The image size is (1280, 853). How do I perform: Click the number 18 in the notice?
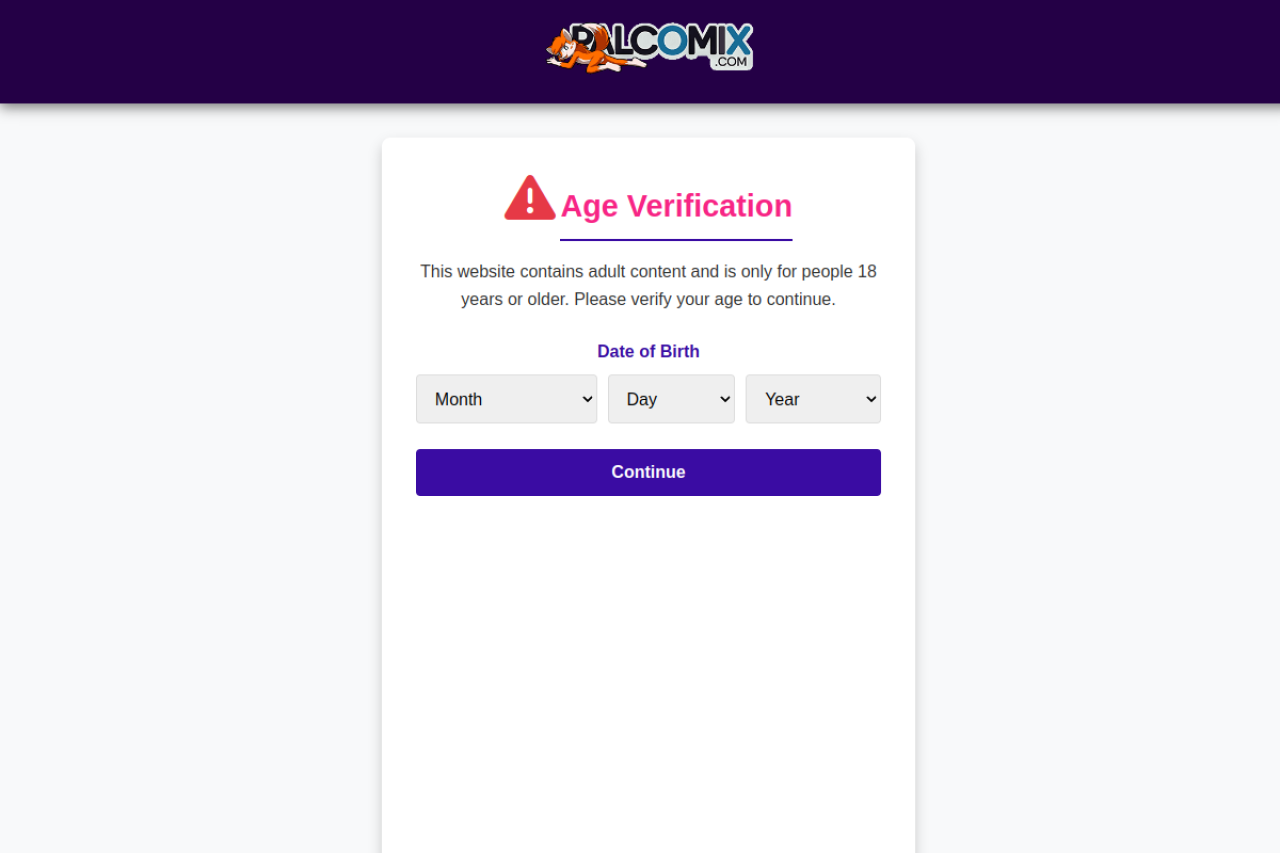point(867,272)
